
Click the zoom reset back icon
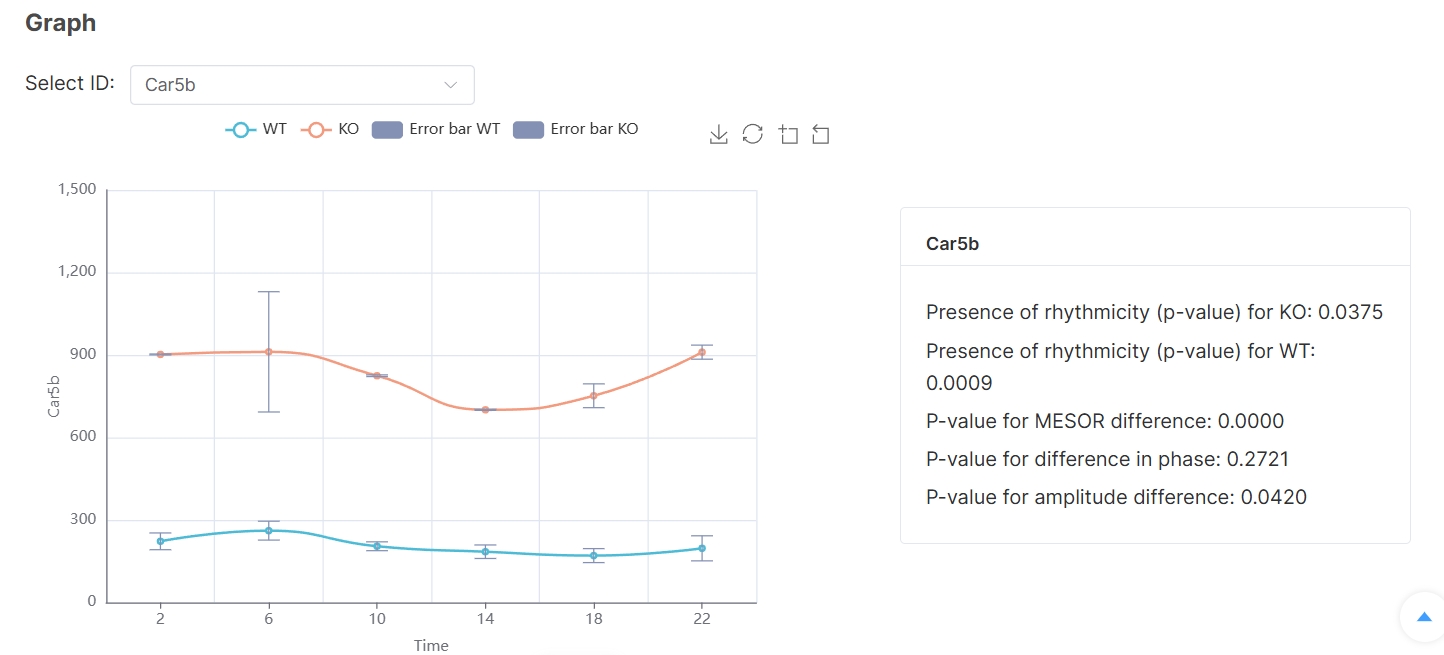(821, 135)
